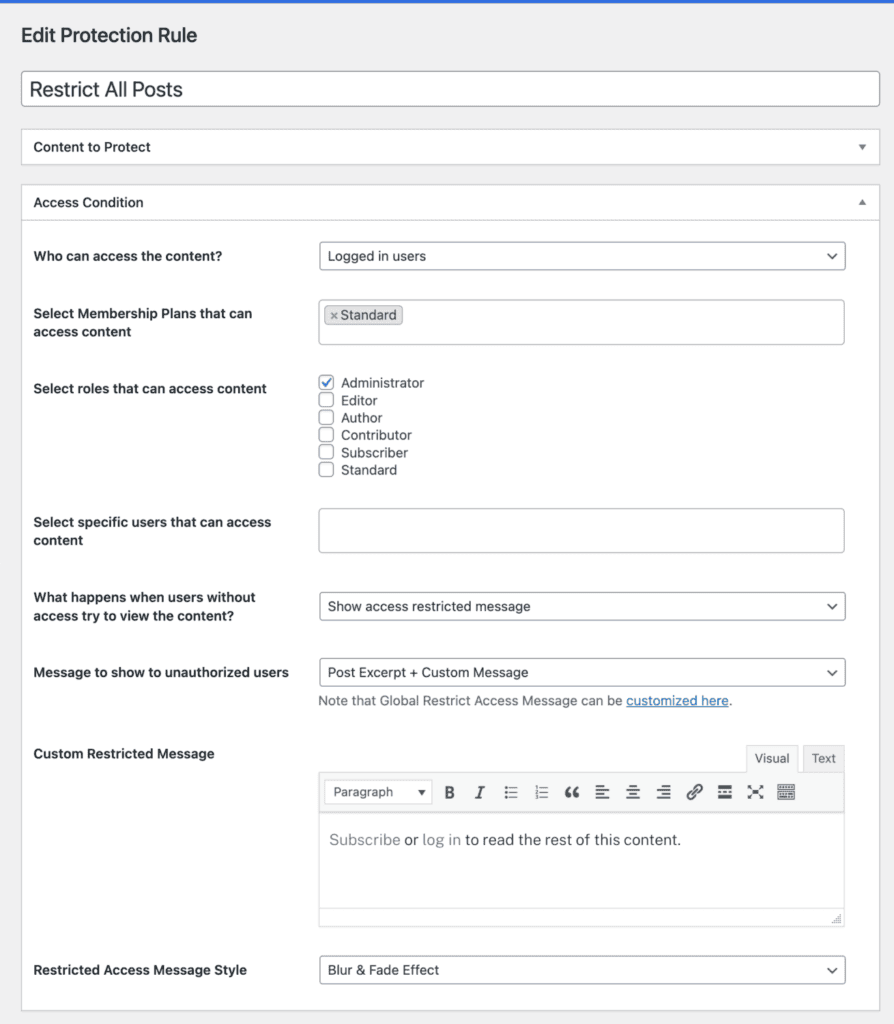894x1024 pixels.
Task: Apply italic formatting in the message editor
Action: [479, 792]
